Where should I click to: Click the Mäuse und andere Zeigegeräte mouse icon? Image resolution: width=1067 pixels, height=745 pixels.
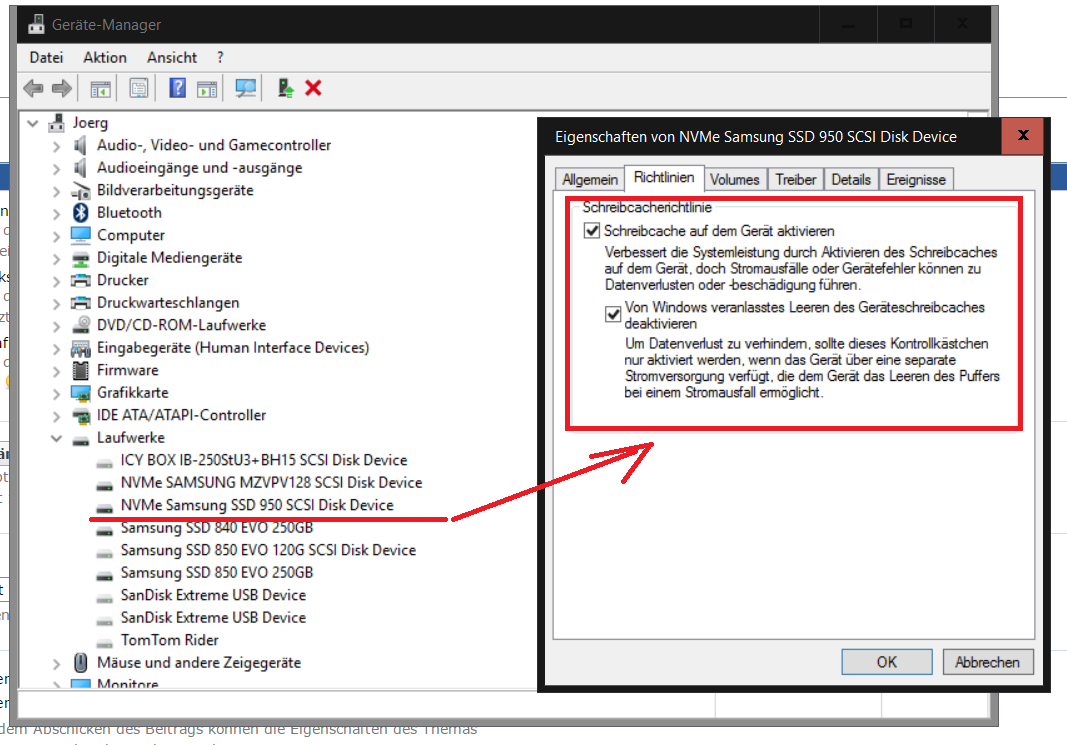(x=81, y=663)
